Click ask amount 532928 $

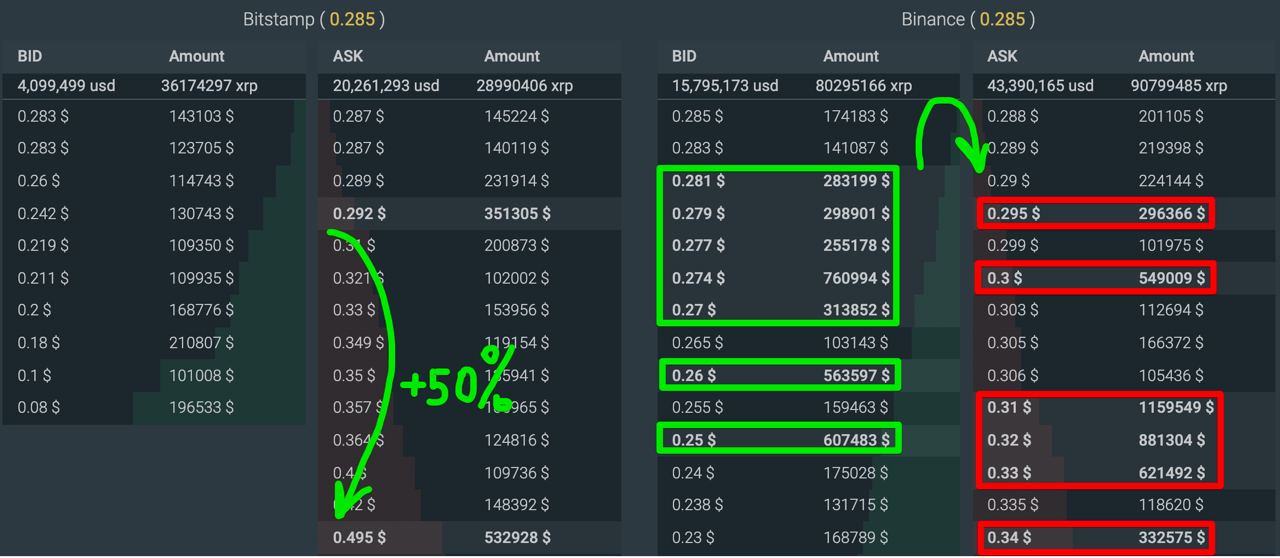click(517, 537)
